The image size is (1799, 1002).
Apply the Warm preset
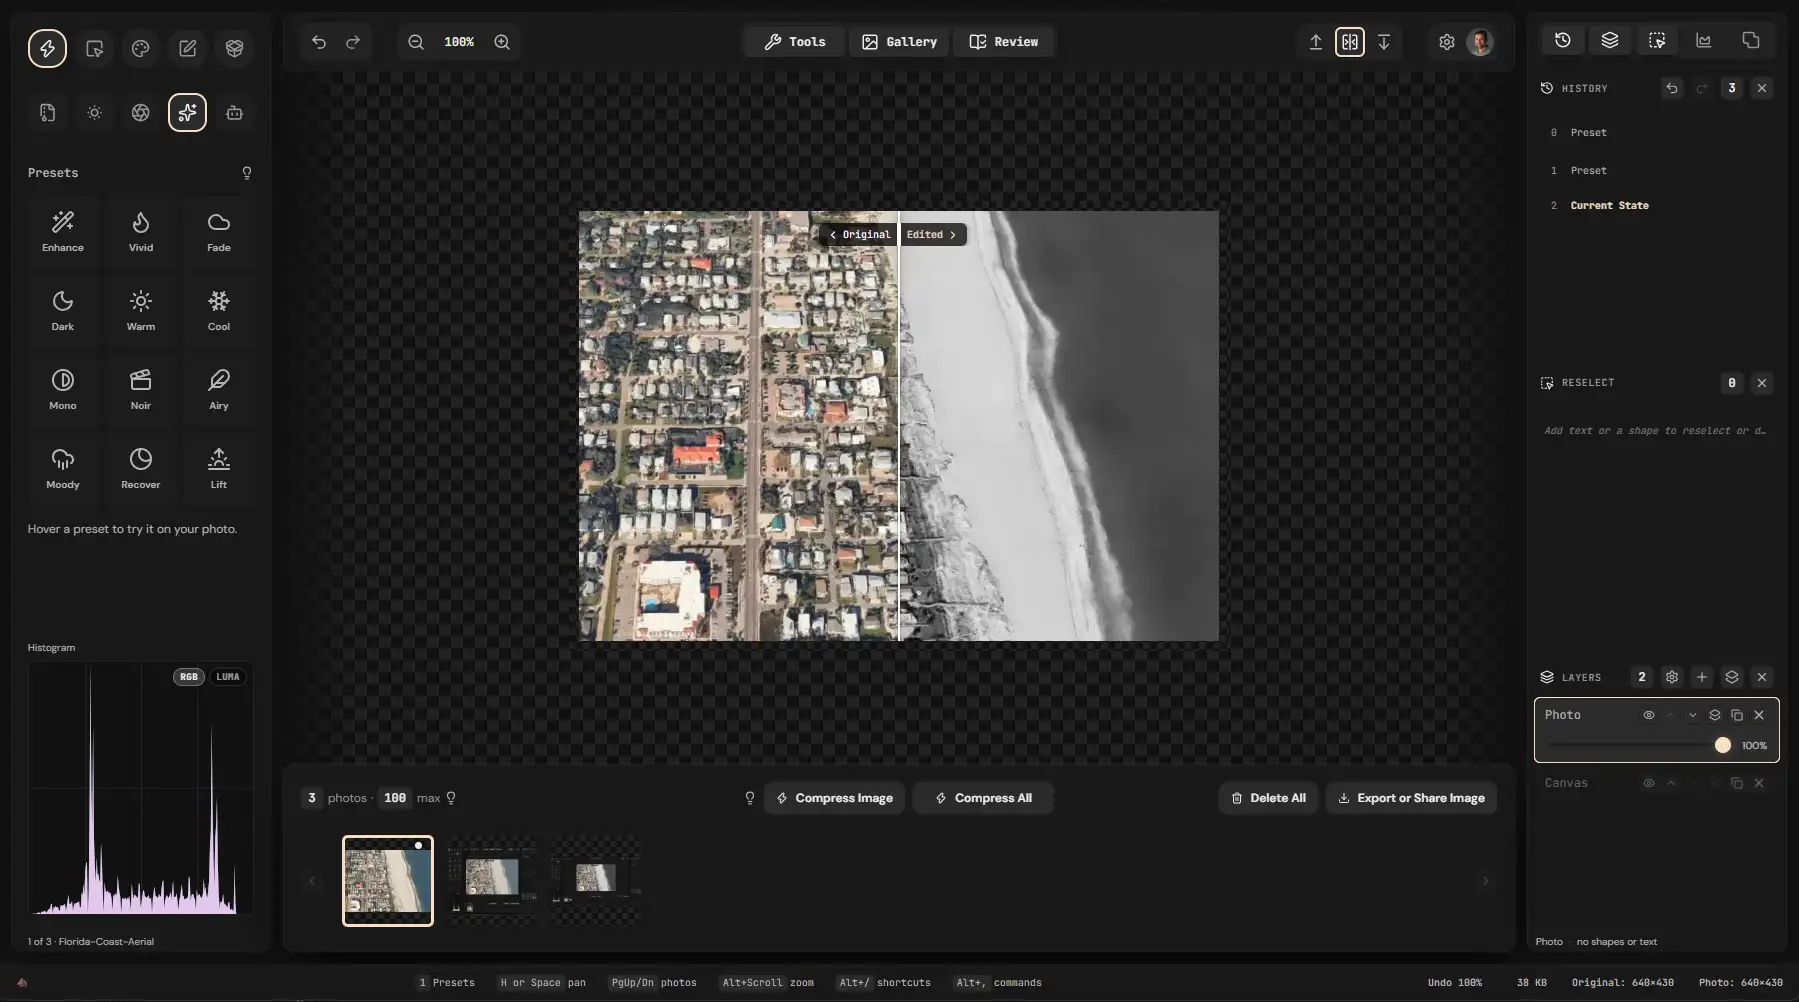pyautogui.click(x=141, y=311)
